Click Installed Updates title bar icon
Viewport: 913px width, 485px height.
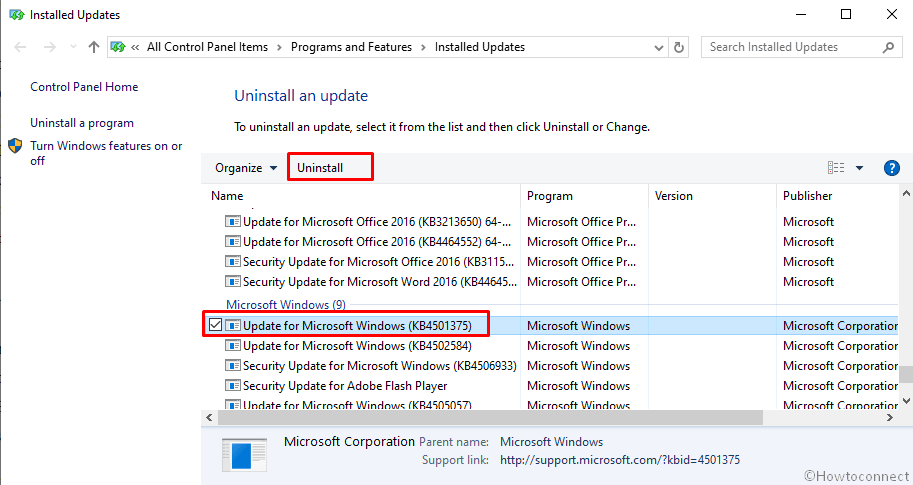(x=16, y=15)
